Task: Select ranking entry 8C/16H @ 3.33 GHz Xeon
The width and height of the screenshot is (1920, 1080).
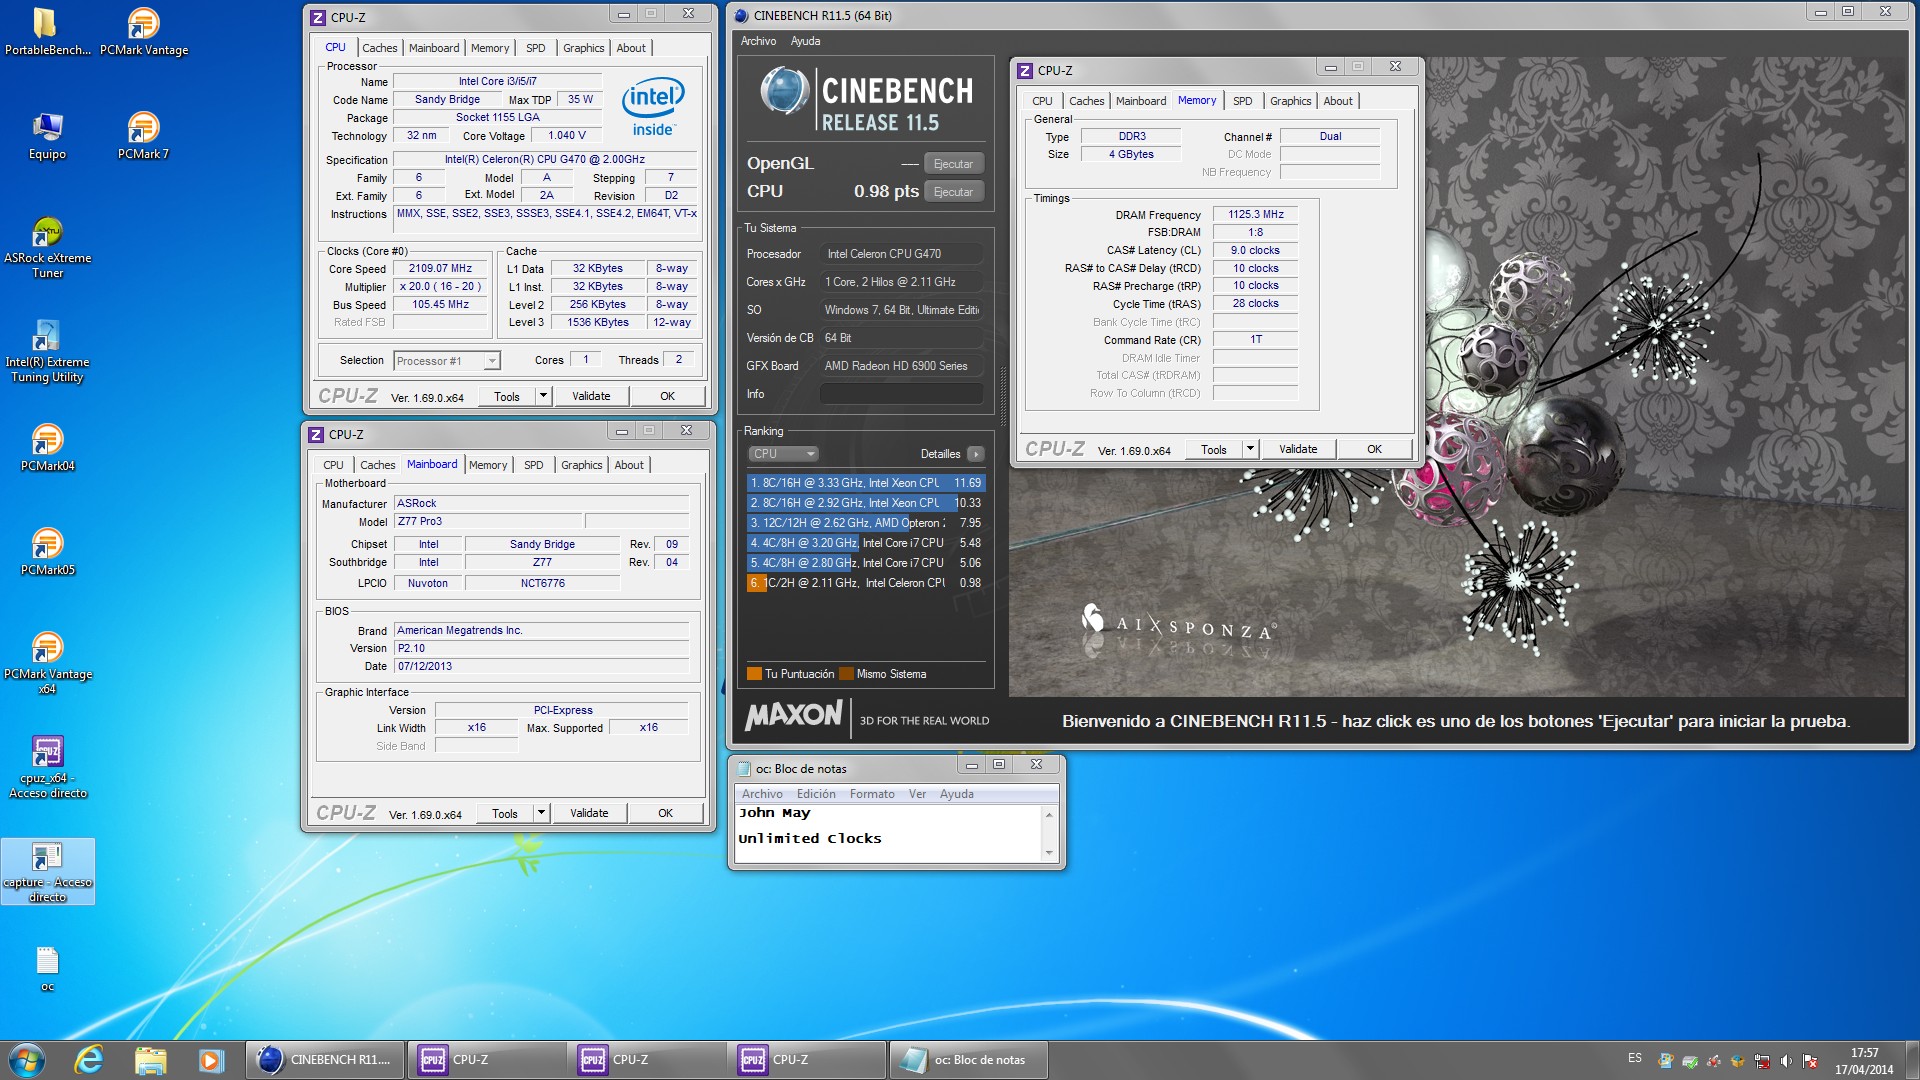Action: coord(866,483)
